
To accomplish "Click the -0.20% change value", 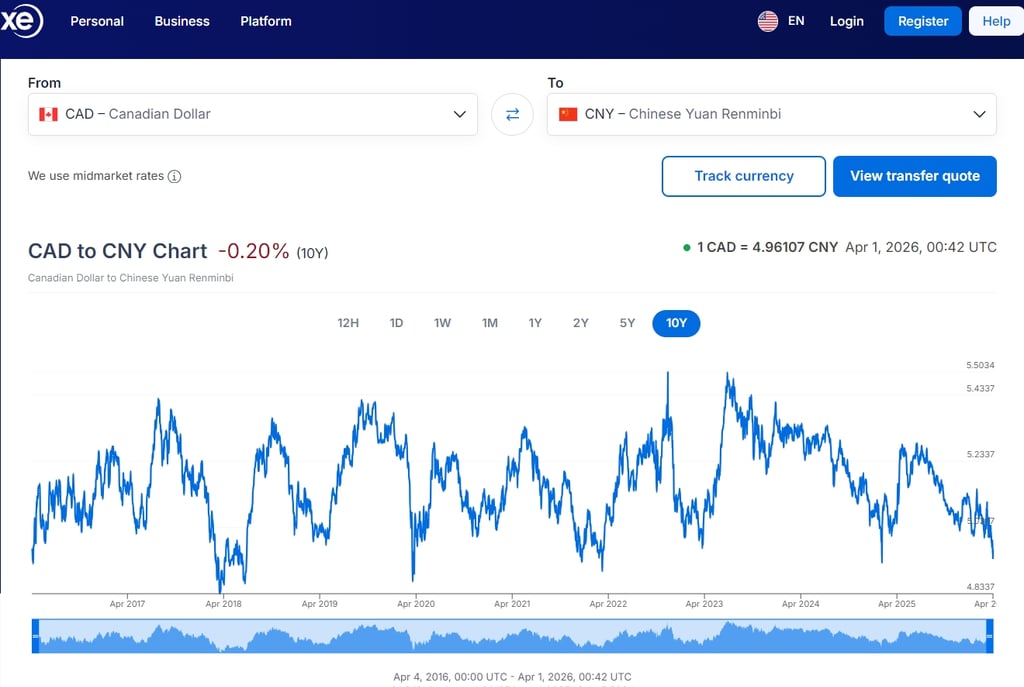I will pos(253,251).
